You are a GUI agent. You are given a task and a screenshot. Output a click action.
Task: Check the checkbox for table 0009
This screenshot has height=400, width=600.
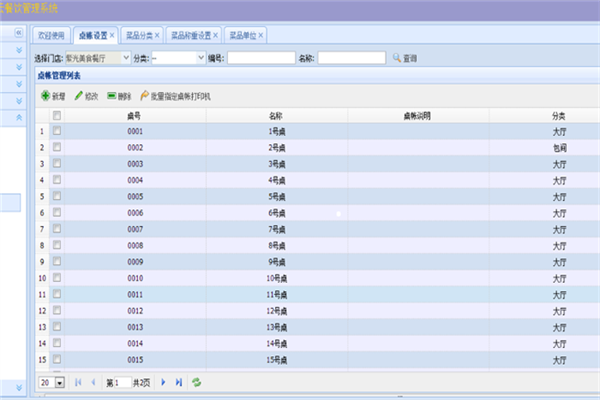coord(57,261)
